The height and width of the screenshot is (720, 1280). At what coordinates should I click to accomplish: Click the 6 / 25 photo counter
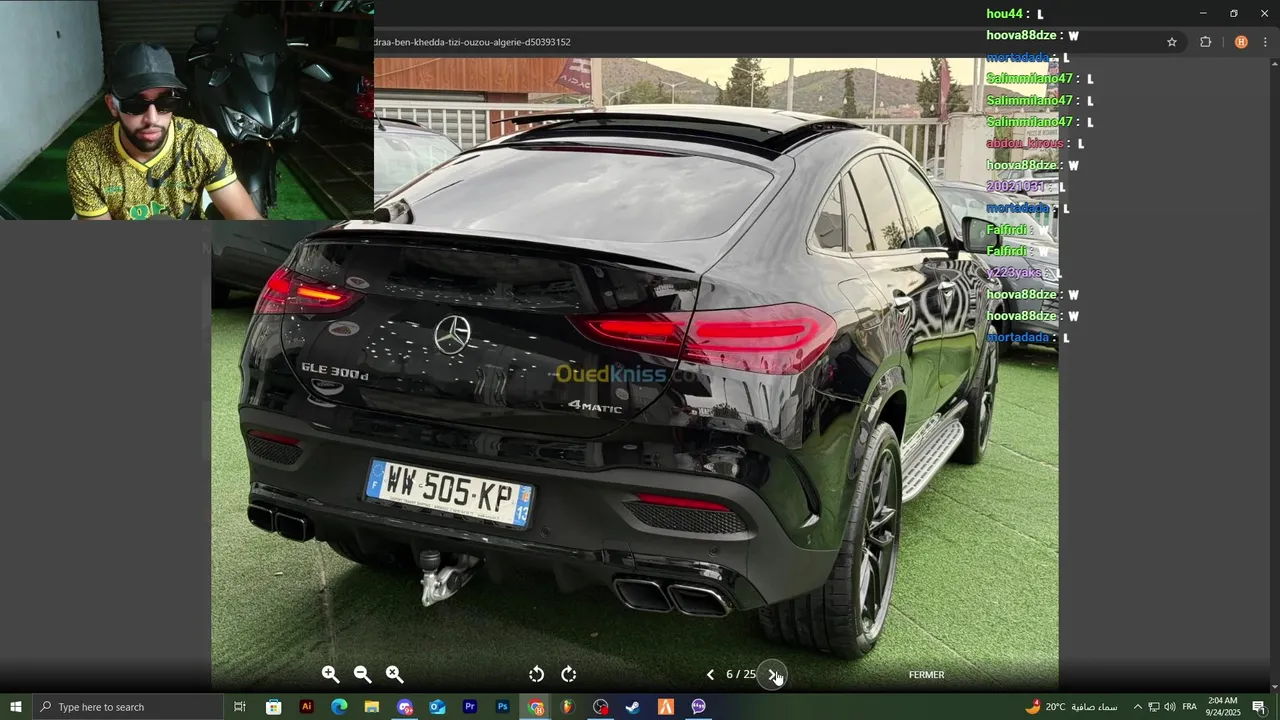pos(741,675)
